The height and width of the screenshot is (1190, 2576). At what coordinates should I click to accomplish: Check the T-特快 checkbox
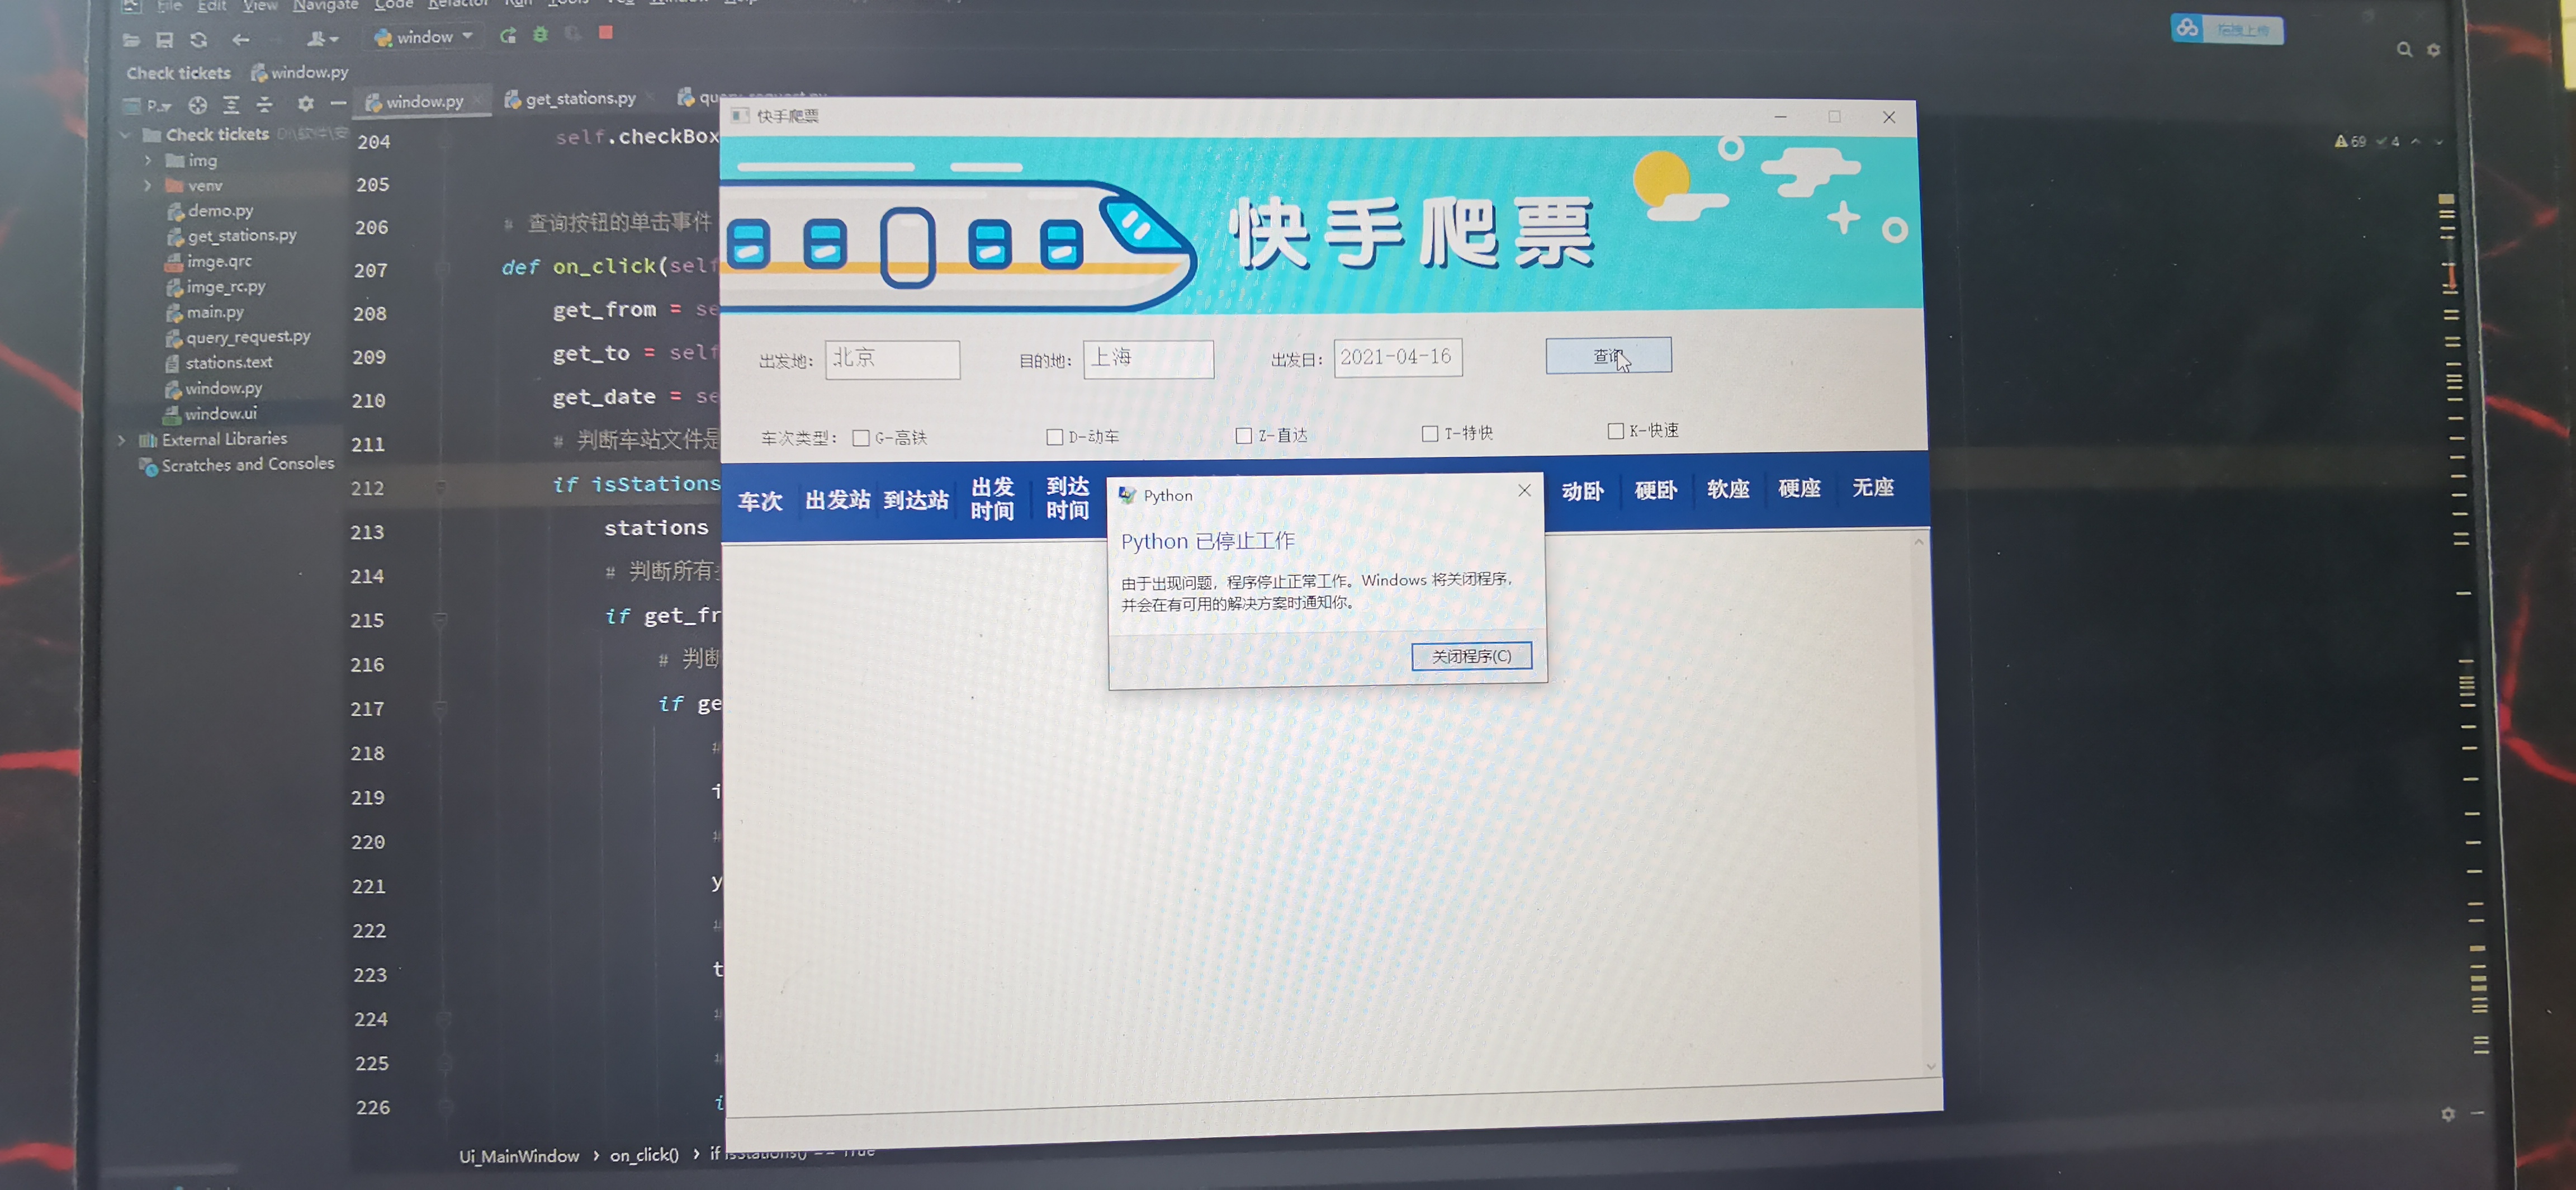[x=1430, y=434]
